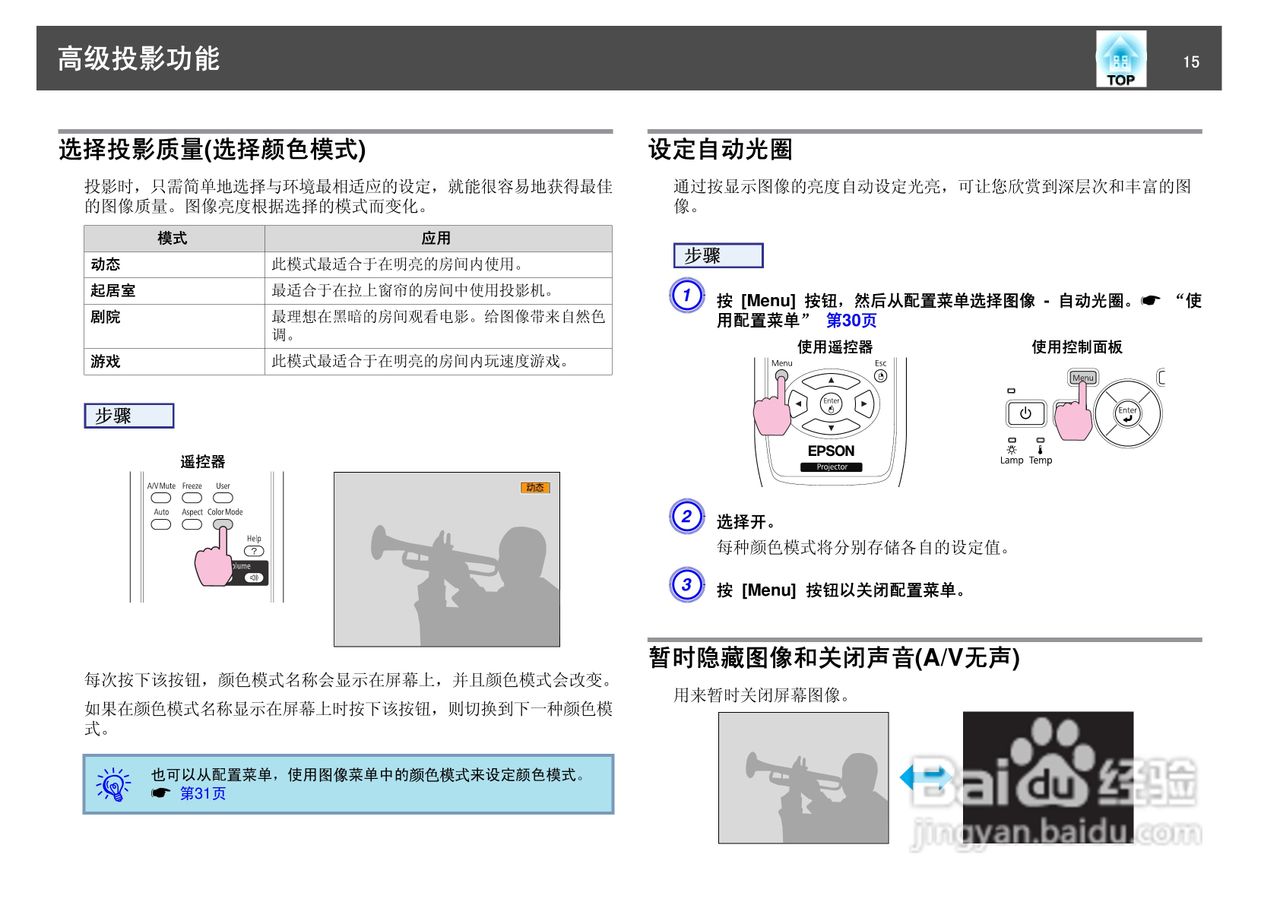Click the orange 动态 on-screen label

(x=536, y=487)
